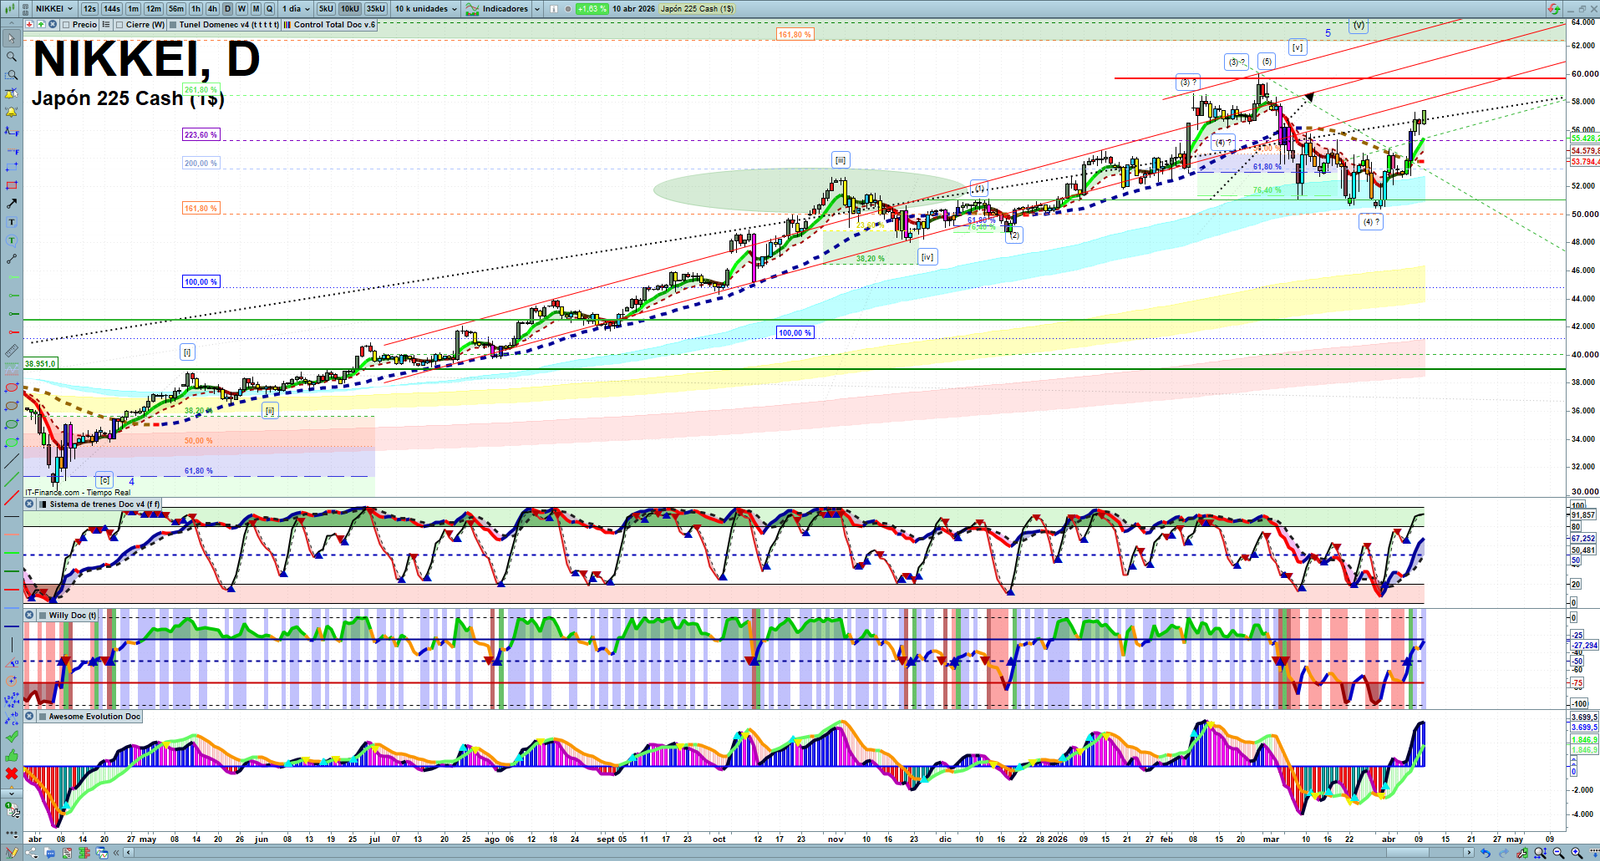
Task: Click the '10 abr 2026' date text
Action: 634,9
